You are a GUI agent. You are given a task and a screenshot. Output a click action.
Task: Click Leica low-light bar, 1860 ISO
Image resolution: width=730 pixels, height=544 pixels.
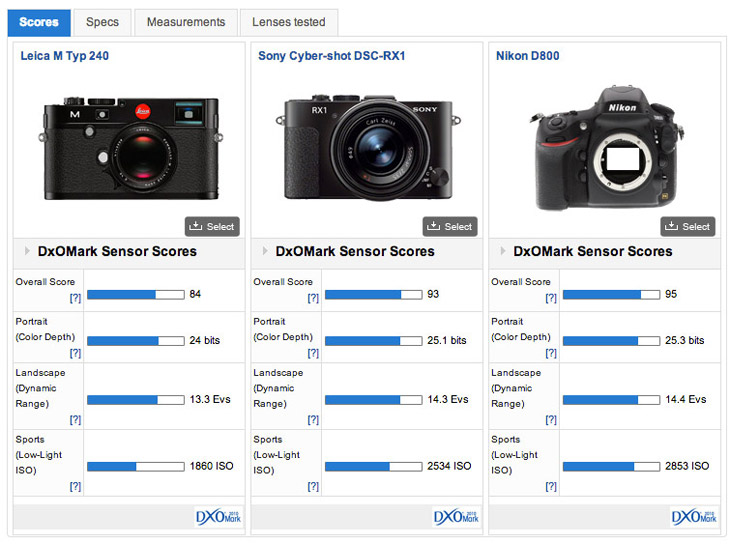point(136,467)
